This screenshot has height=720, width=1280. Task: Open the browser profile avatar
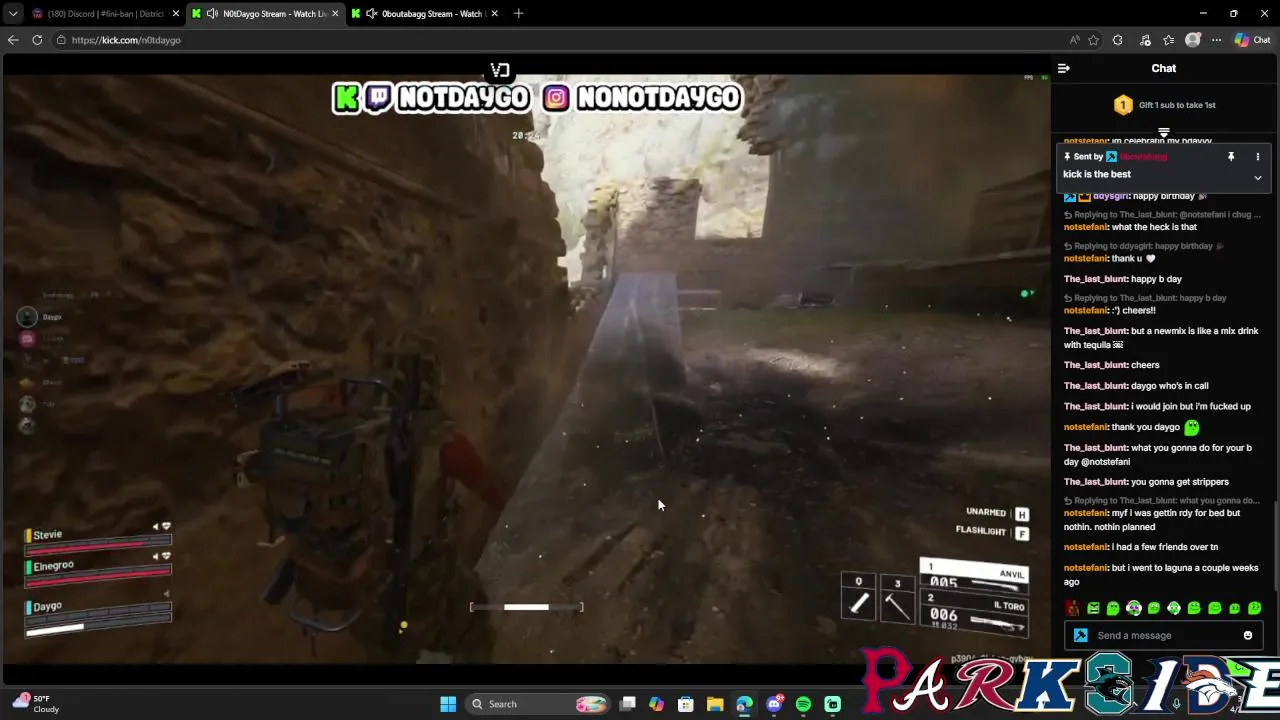coord(1192,40)
